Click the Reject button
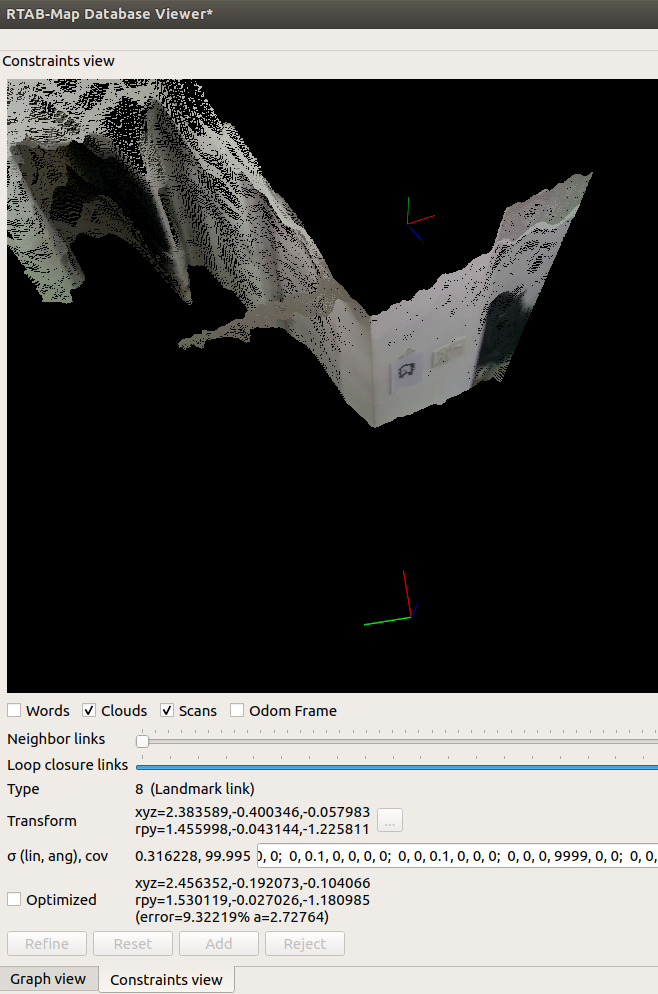 click(x=304, y=944)
